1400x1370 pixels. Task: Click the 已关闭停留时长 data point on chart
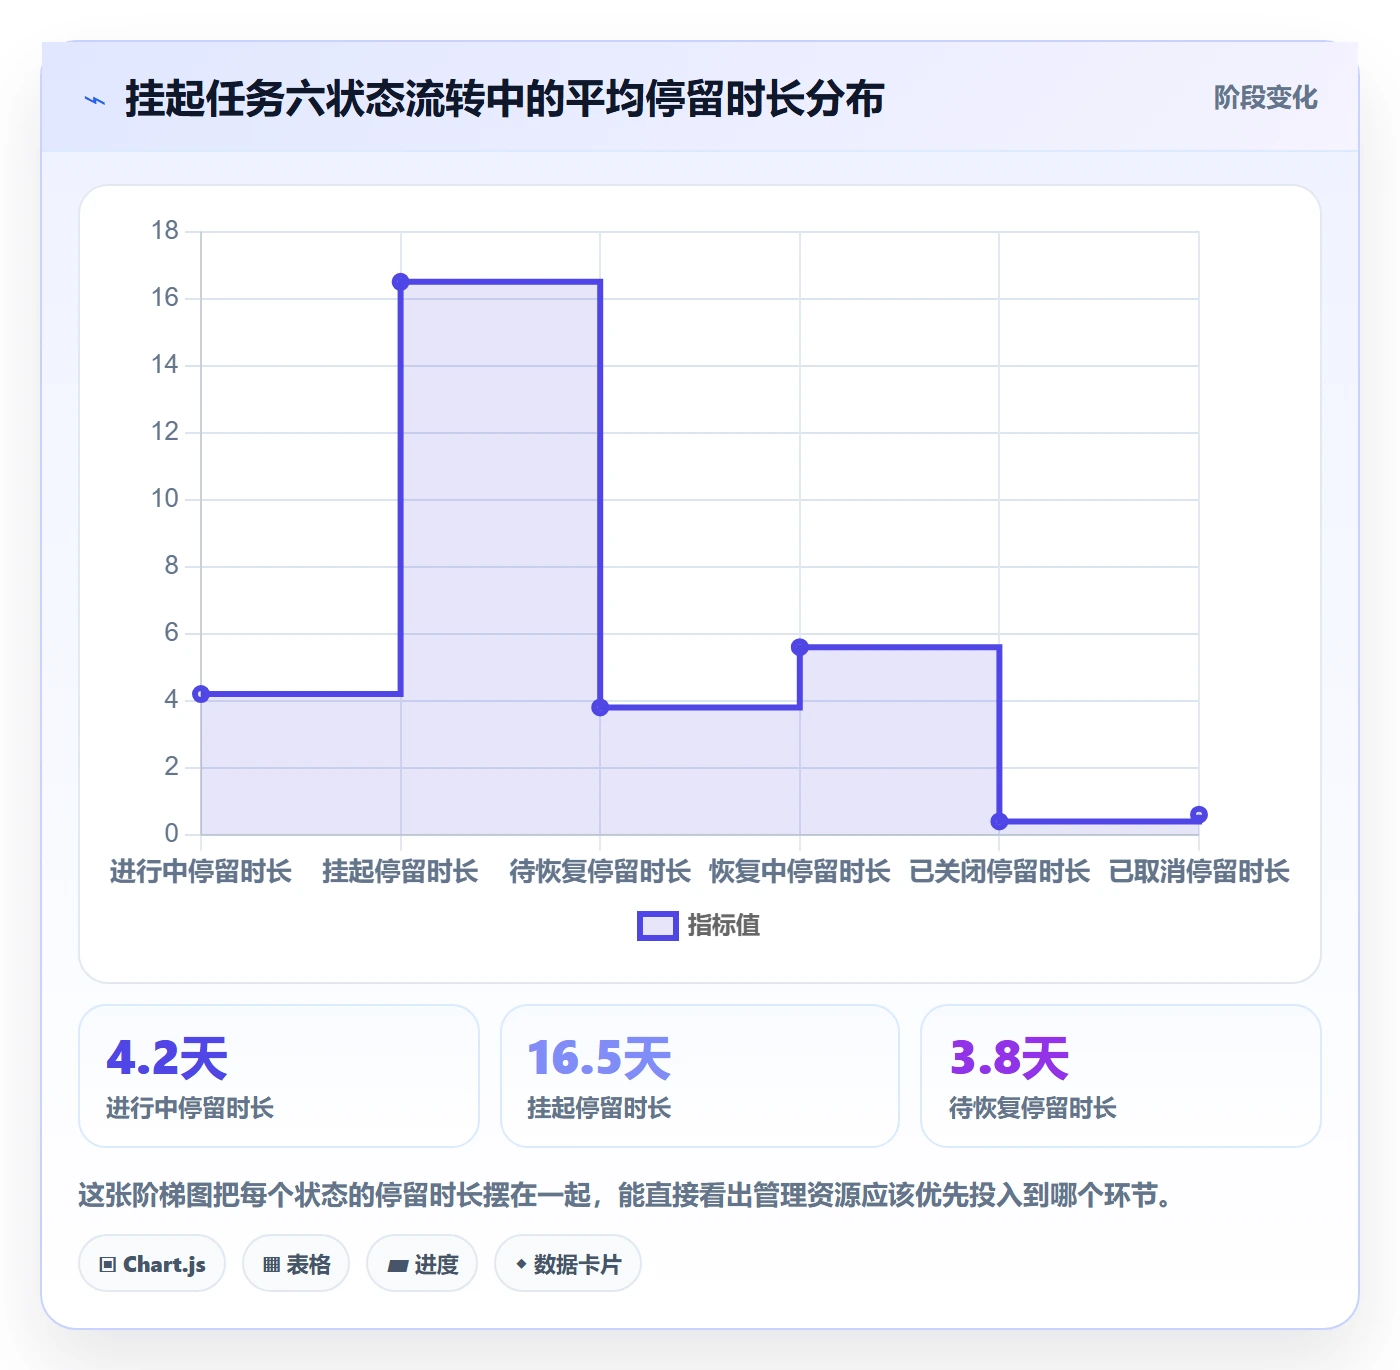pyautogui.click(x=999, y=821)
